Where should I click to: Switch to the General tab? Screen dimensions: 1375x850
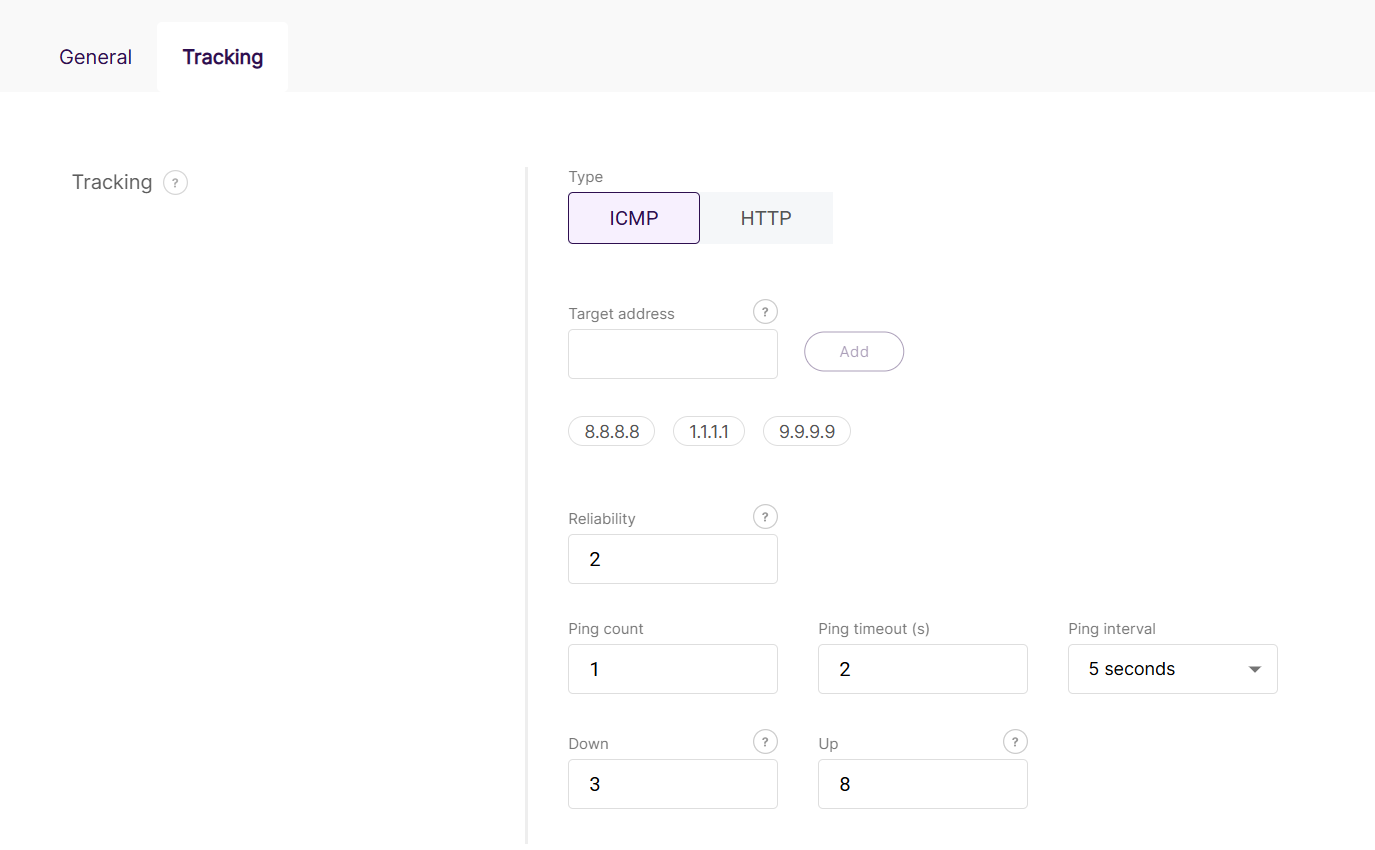click(95, 57)
